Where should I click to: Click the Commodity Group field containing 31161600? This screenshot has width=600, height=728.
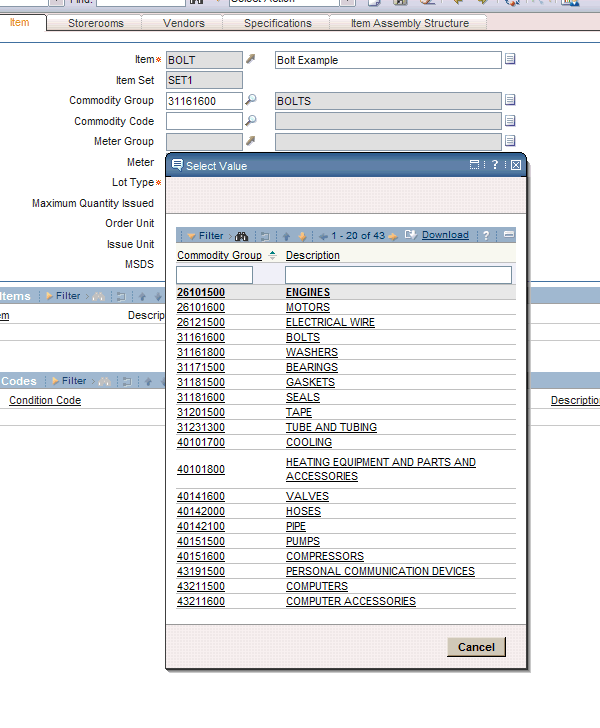pos(204,101)
